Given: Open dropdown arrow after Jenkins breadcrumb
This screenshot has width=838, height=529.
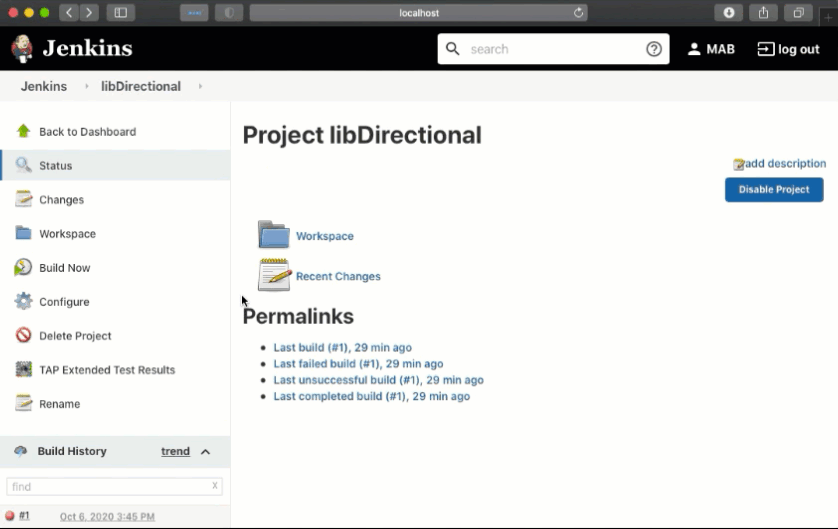Looking at the screenshot, I should (86, 87).
